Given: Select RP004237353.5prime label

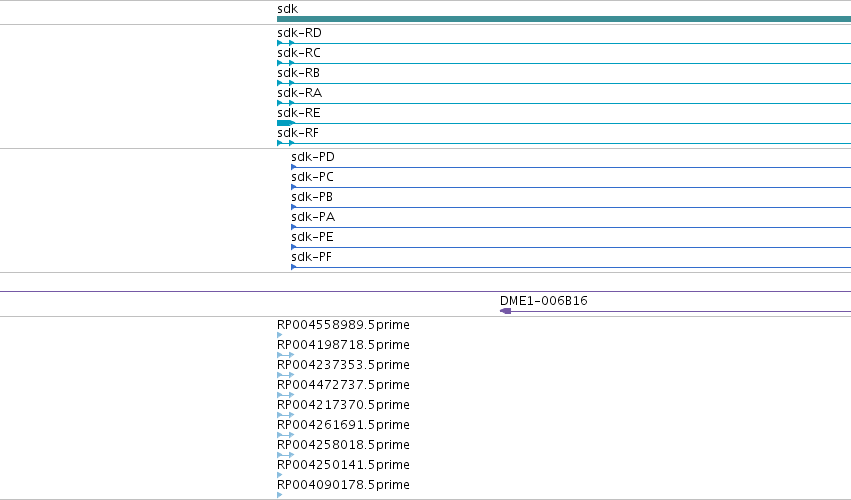Looking at the screenshot, I should (344, 365).
